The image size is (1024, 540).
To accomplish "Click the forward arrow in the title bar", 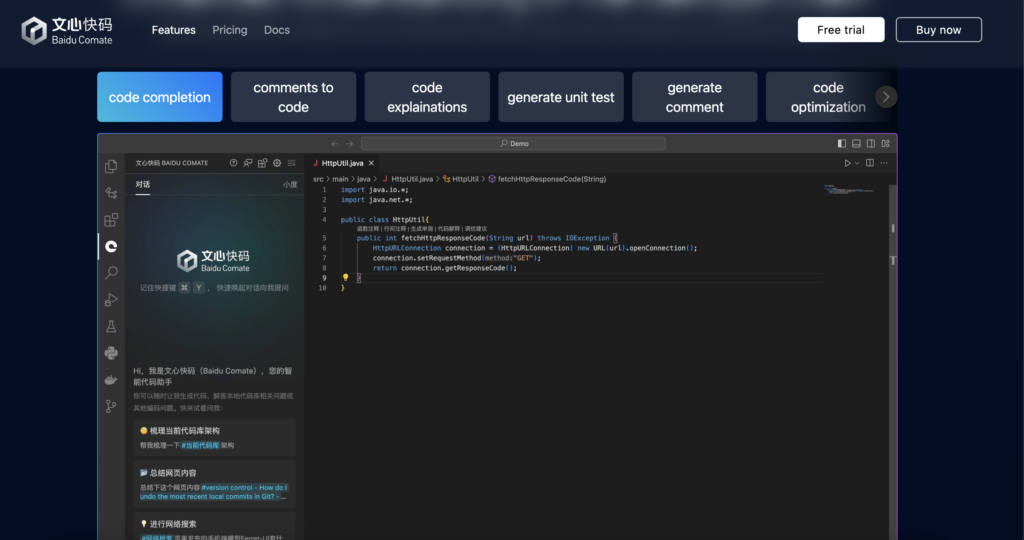I will (349, 144).
